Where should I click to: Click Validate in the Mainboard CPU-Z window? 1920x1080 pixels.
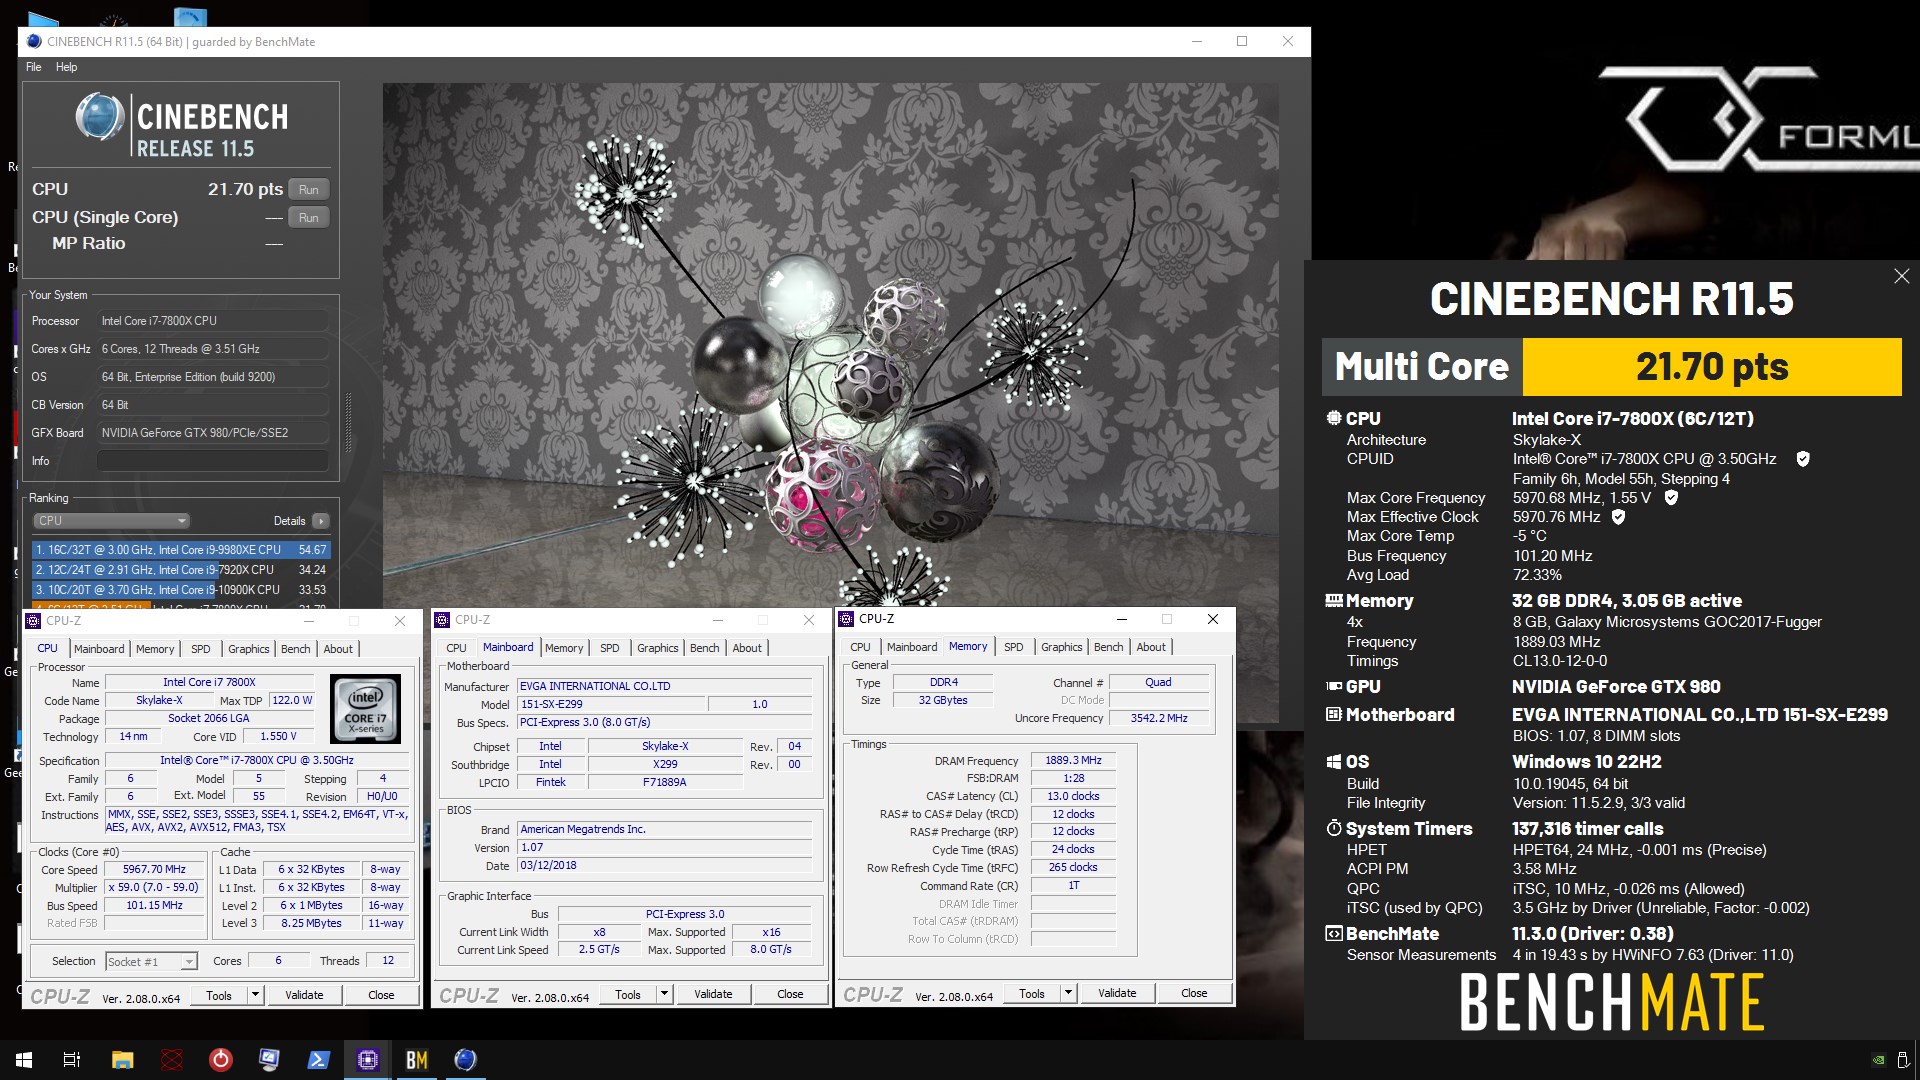(x=713, y=994)
